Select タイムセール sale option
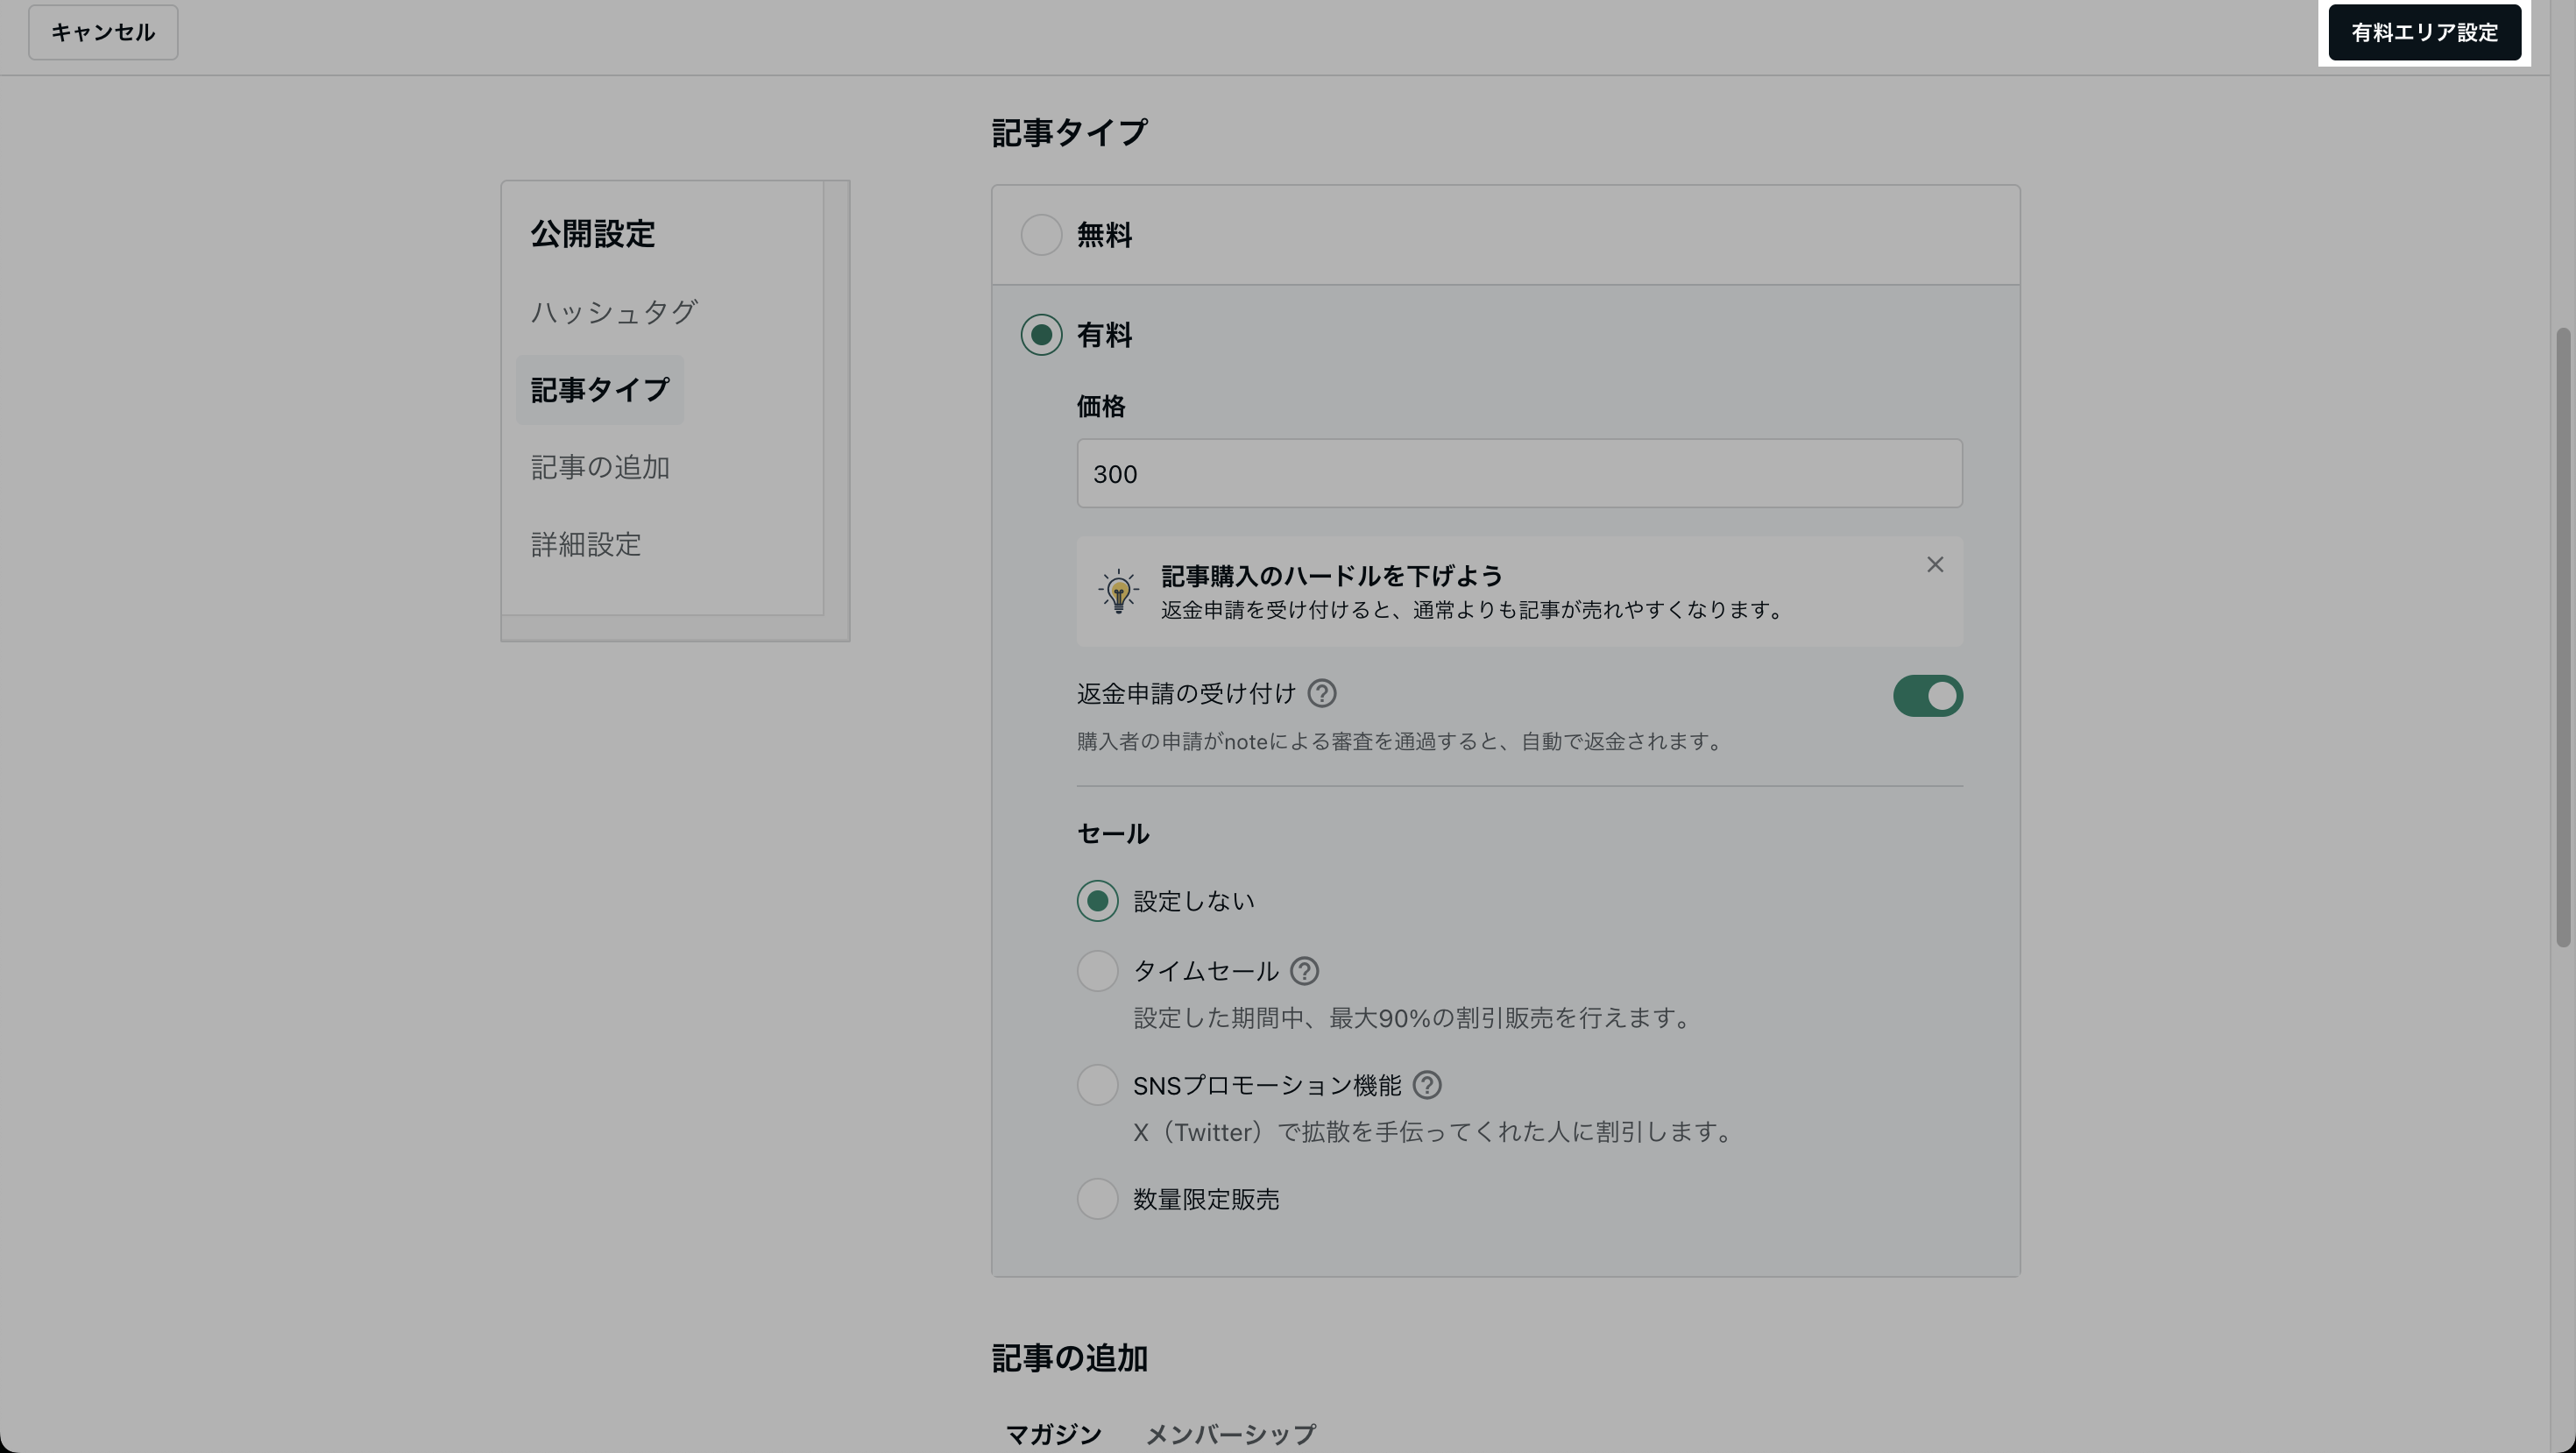Viewport: 2576px width, 1453px height. tap(1097, 971)
